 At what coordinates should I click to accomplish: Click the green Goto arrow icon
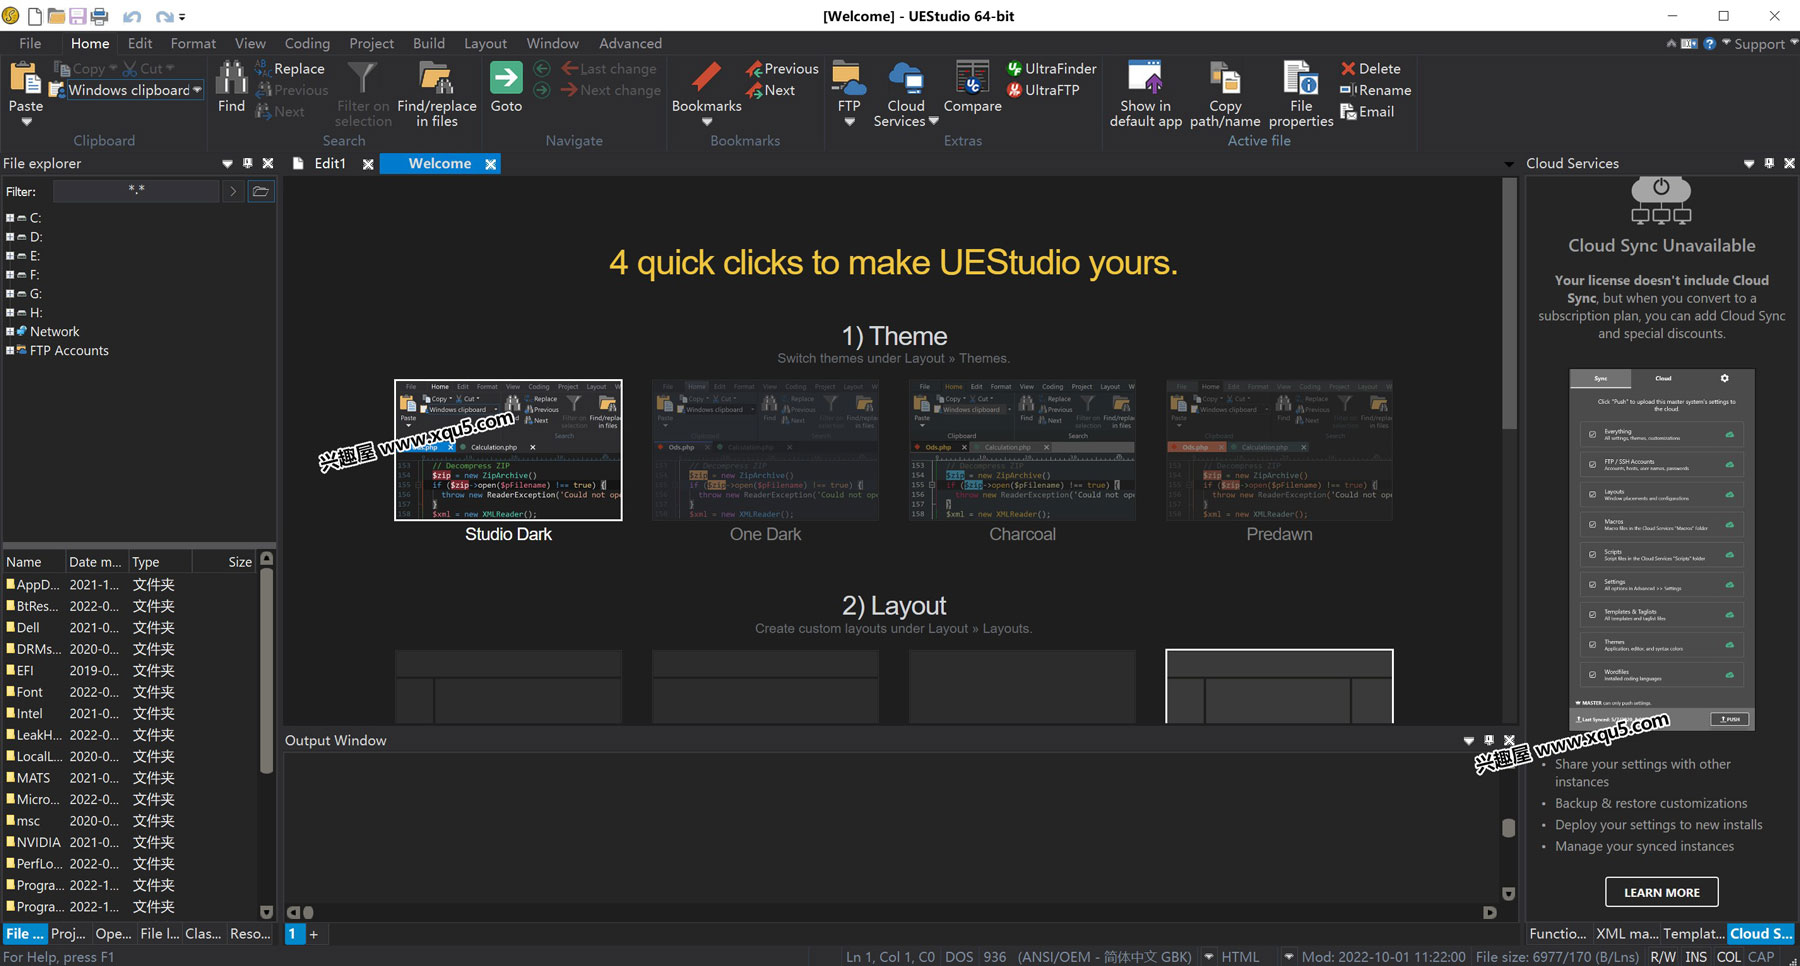(506, 78)
